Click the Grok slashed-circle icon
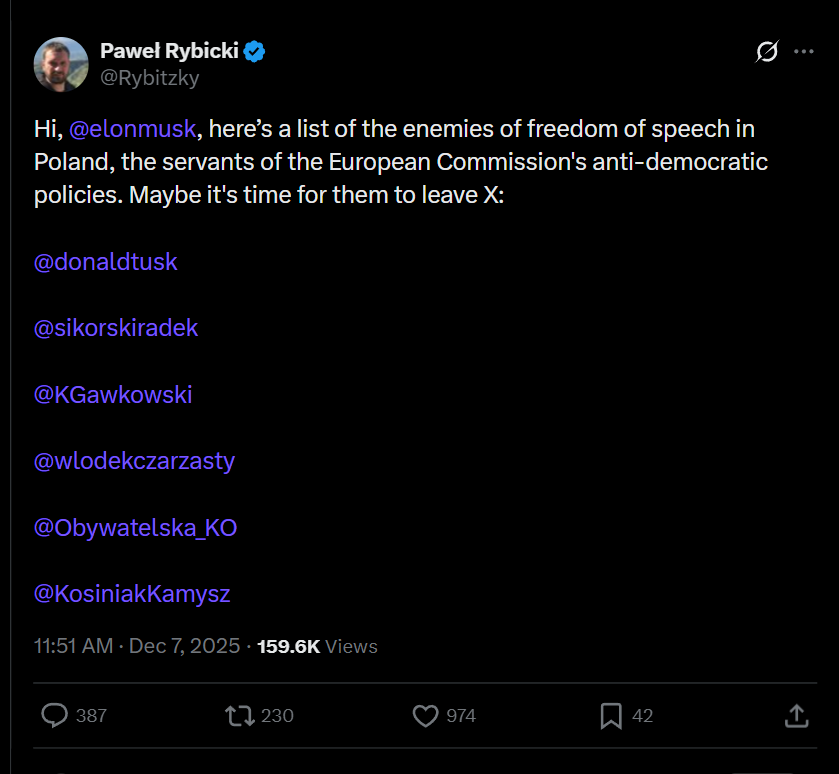 point(767,52)
